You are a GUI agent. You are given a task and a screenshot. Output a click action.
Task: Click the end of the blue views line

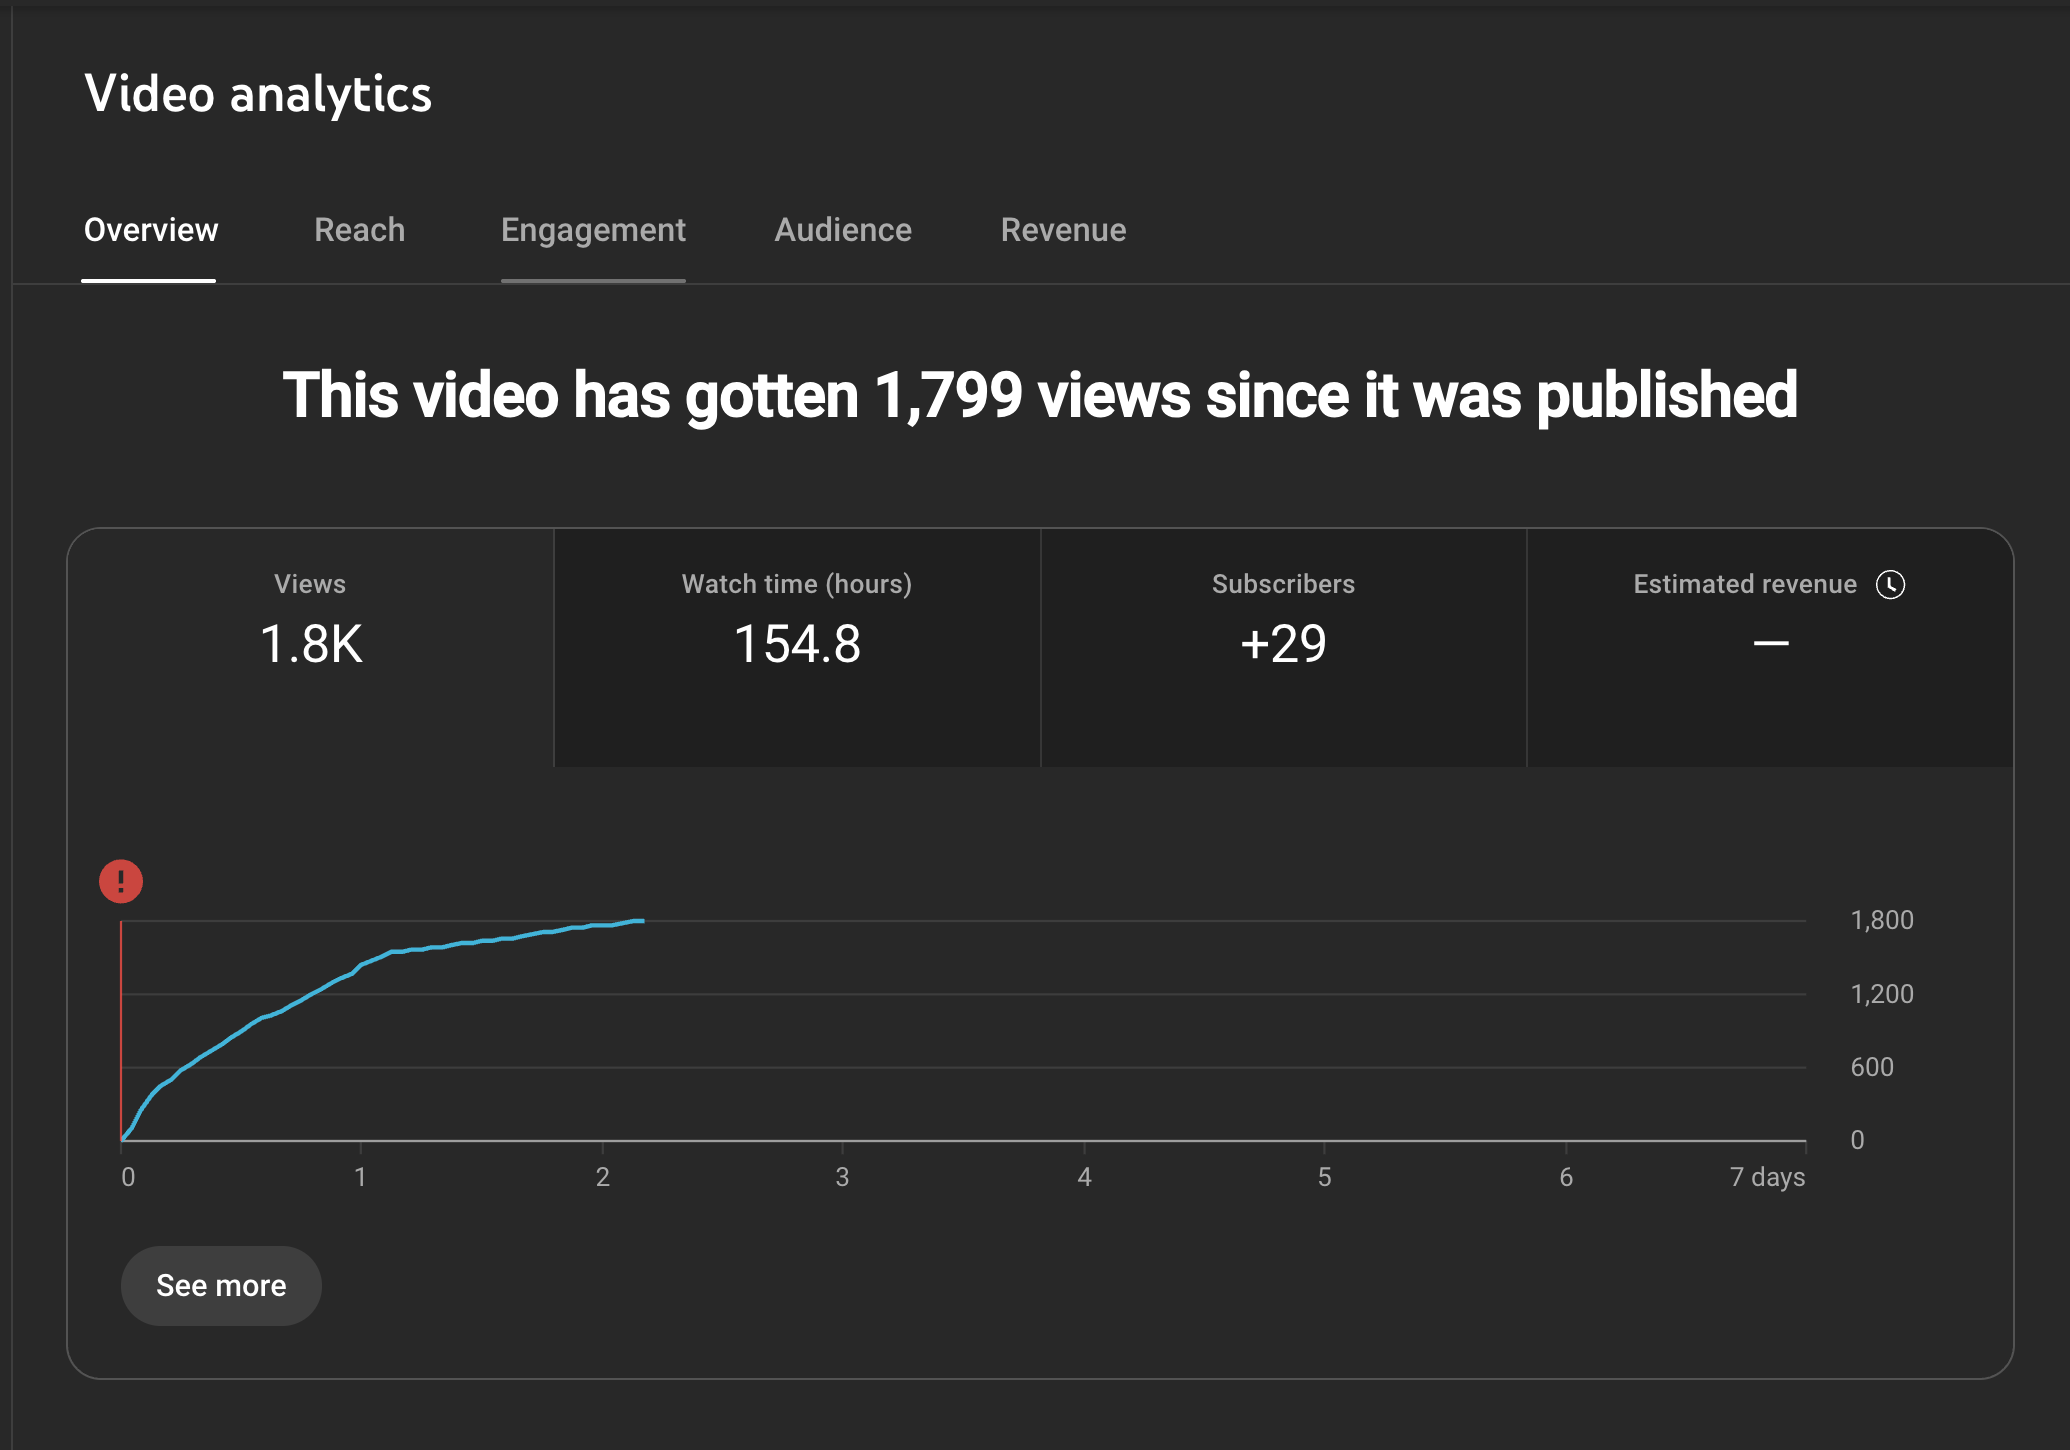tap(640, 920)
